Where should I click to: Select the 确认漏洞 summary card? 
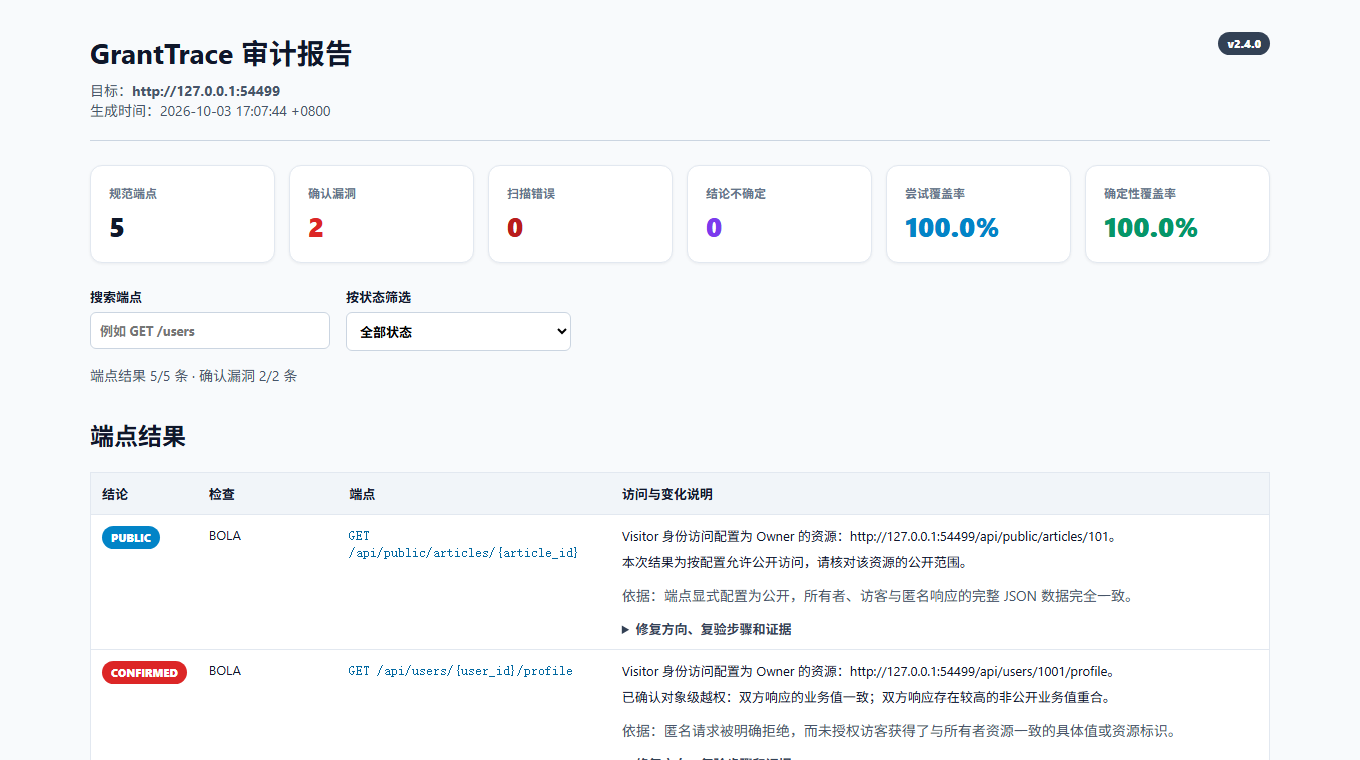(x=381, y=214)
